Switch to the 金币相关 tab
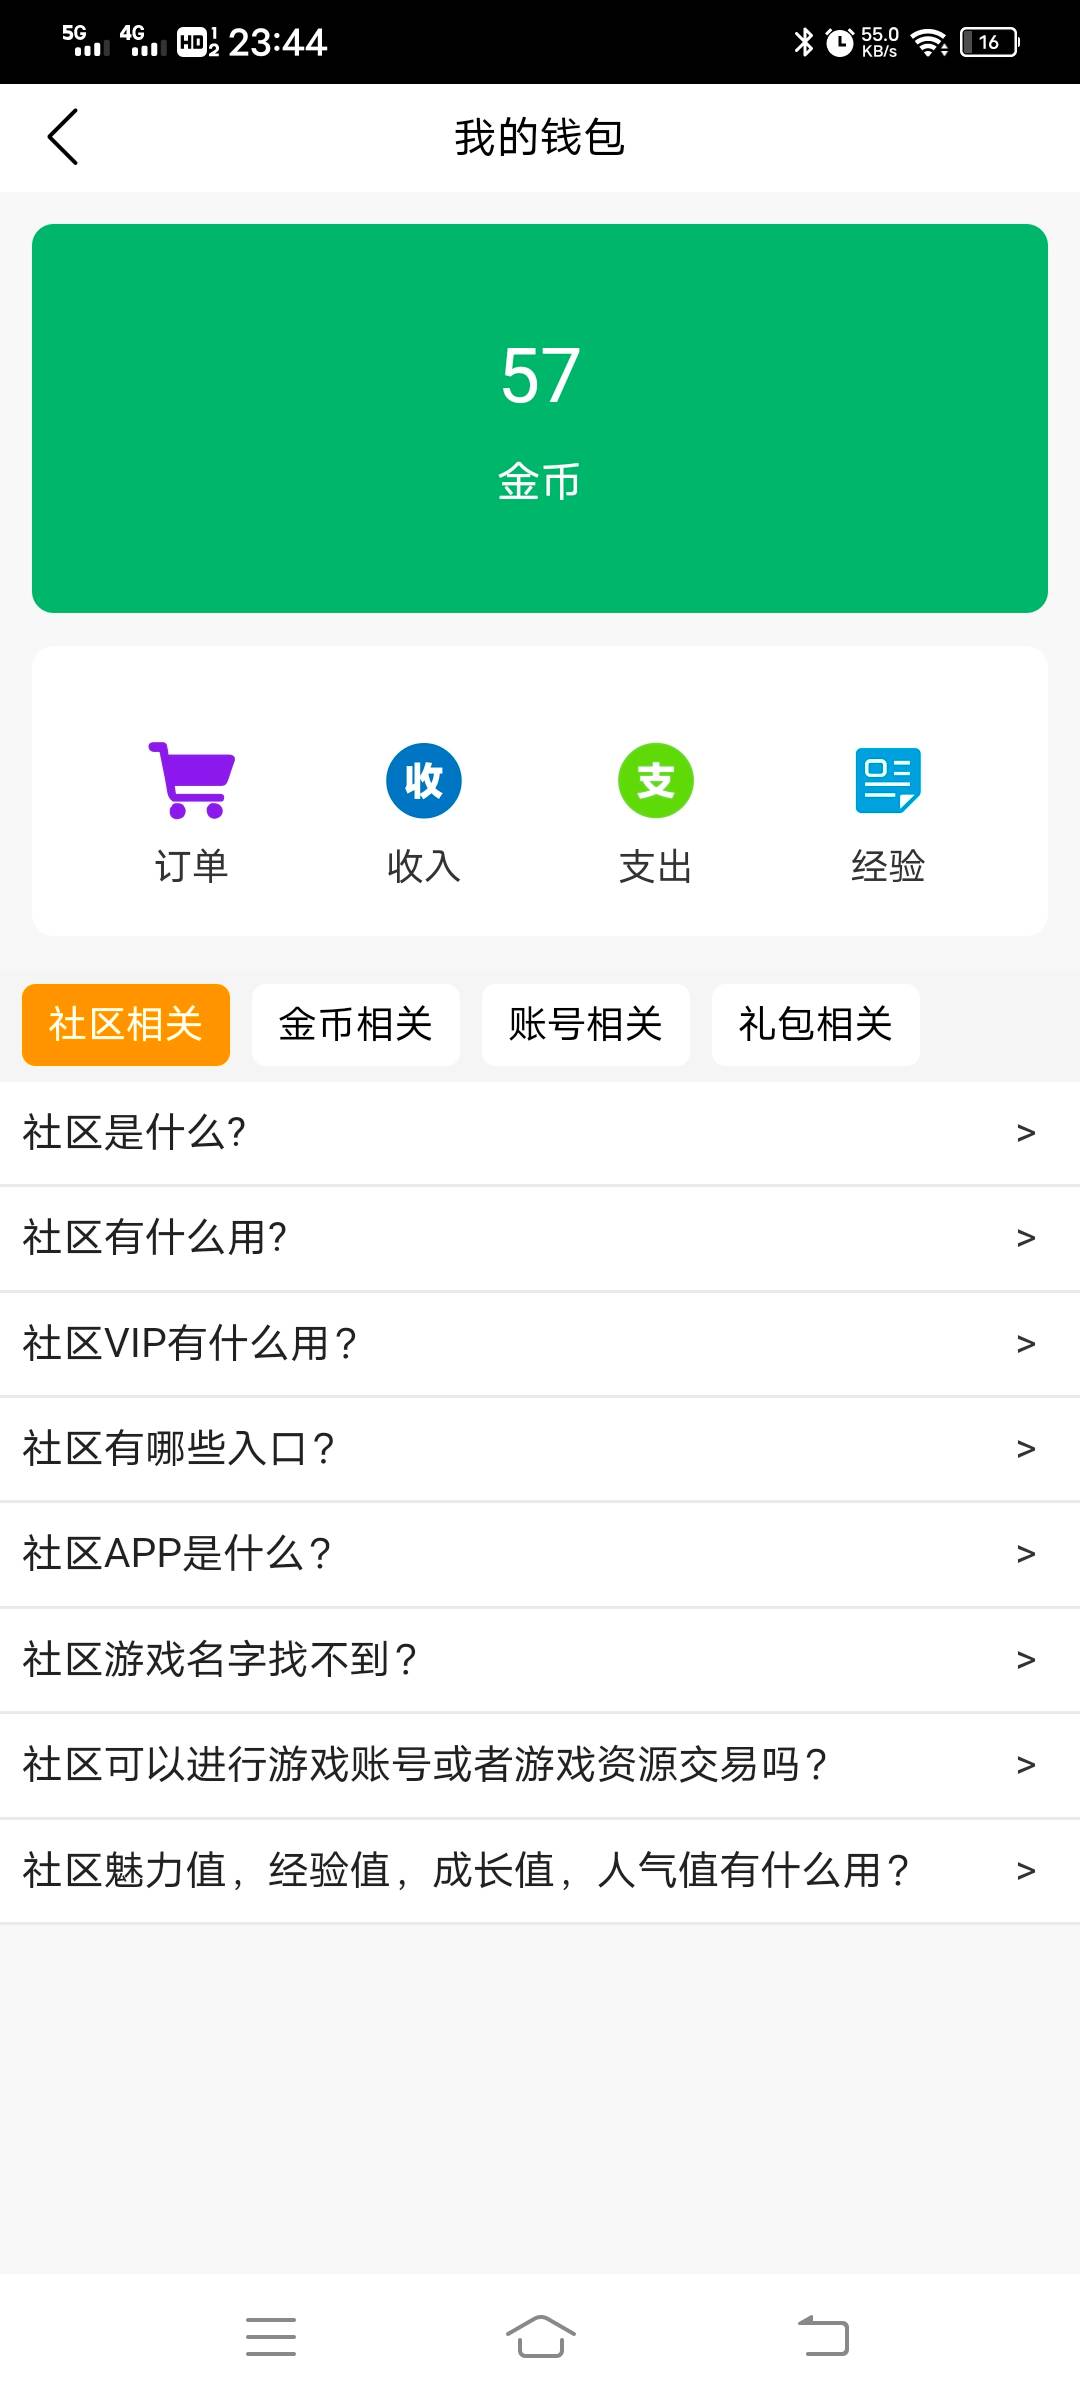 (356, 1024)
